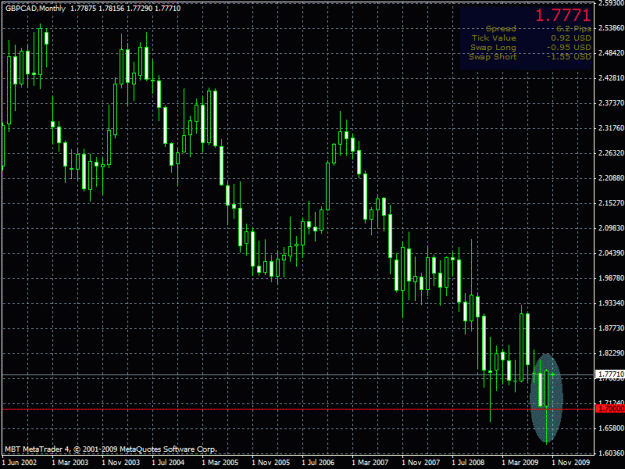The image size is (625, 469).
Task: Click the Swap Long label
Action: [493, 47]
